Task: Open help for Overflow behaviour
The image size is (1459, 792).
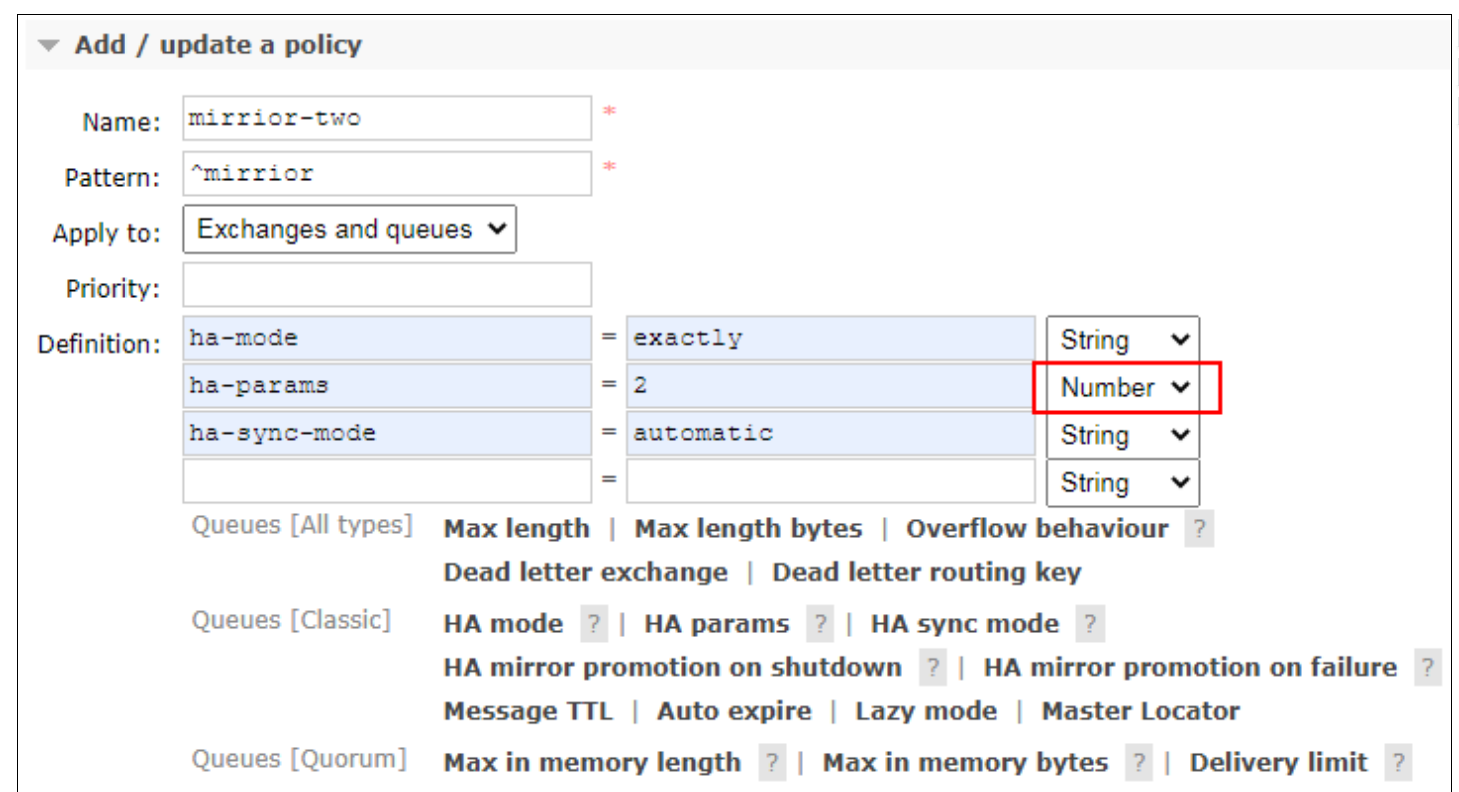Action: click(x=1199, y=530)
